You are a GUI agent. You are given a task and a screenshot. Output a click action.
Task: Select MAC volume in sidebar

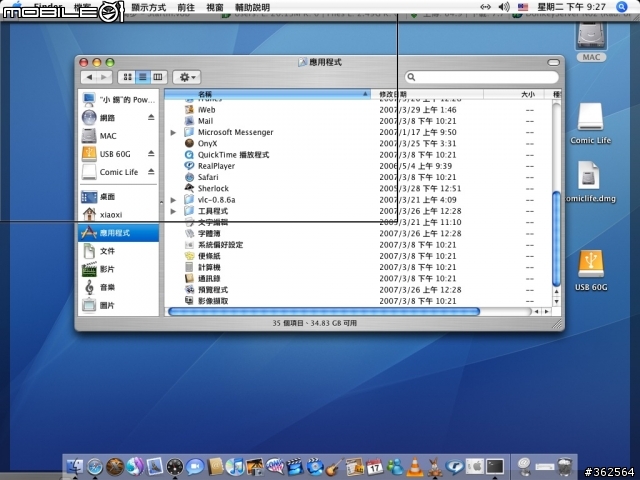[x=118, y=136]
